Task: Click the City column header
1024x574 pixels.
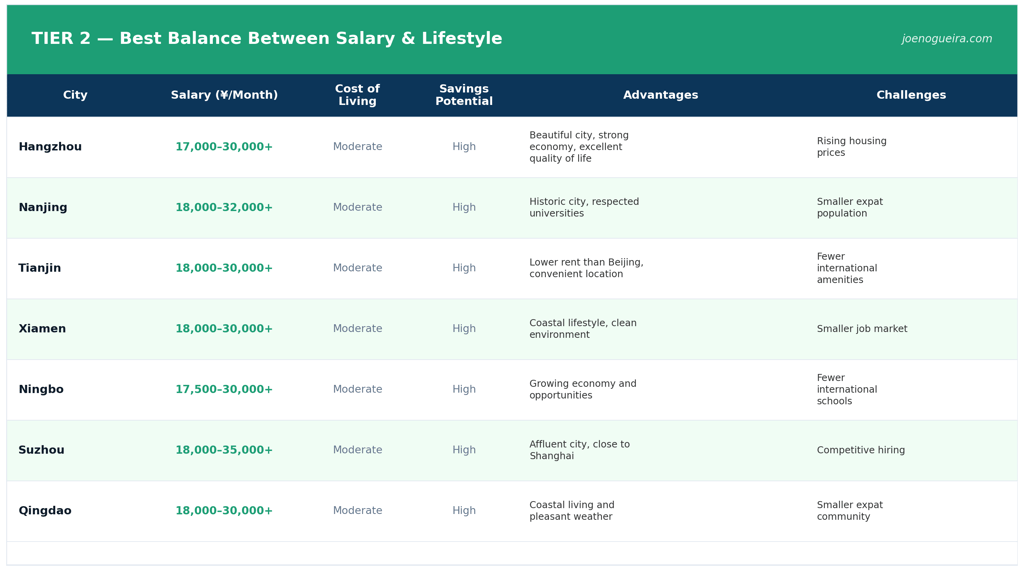Action: click(x=75, y=95)
